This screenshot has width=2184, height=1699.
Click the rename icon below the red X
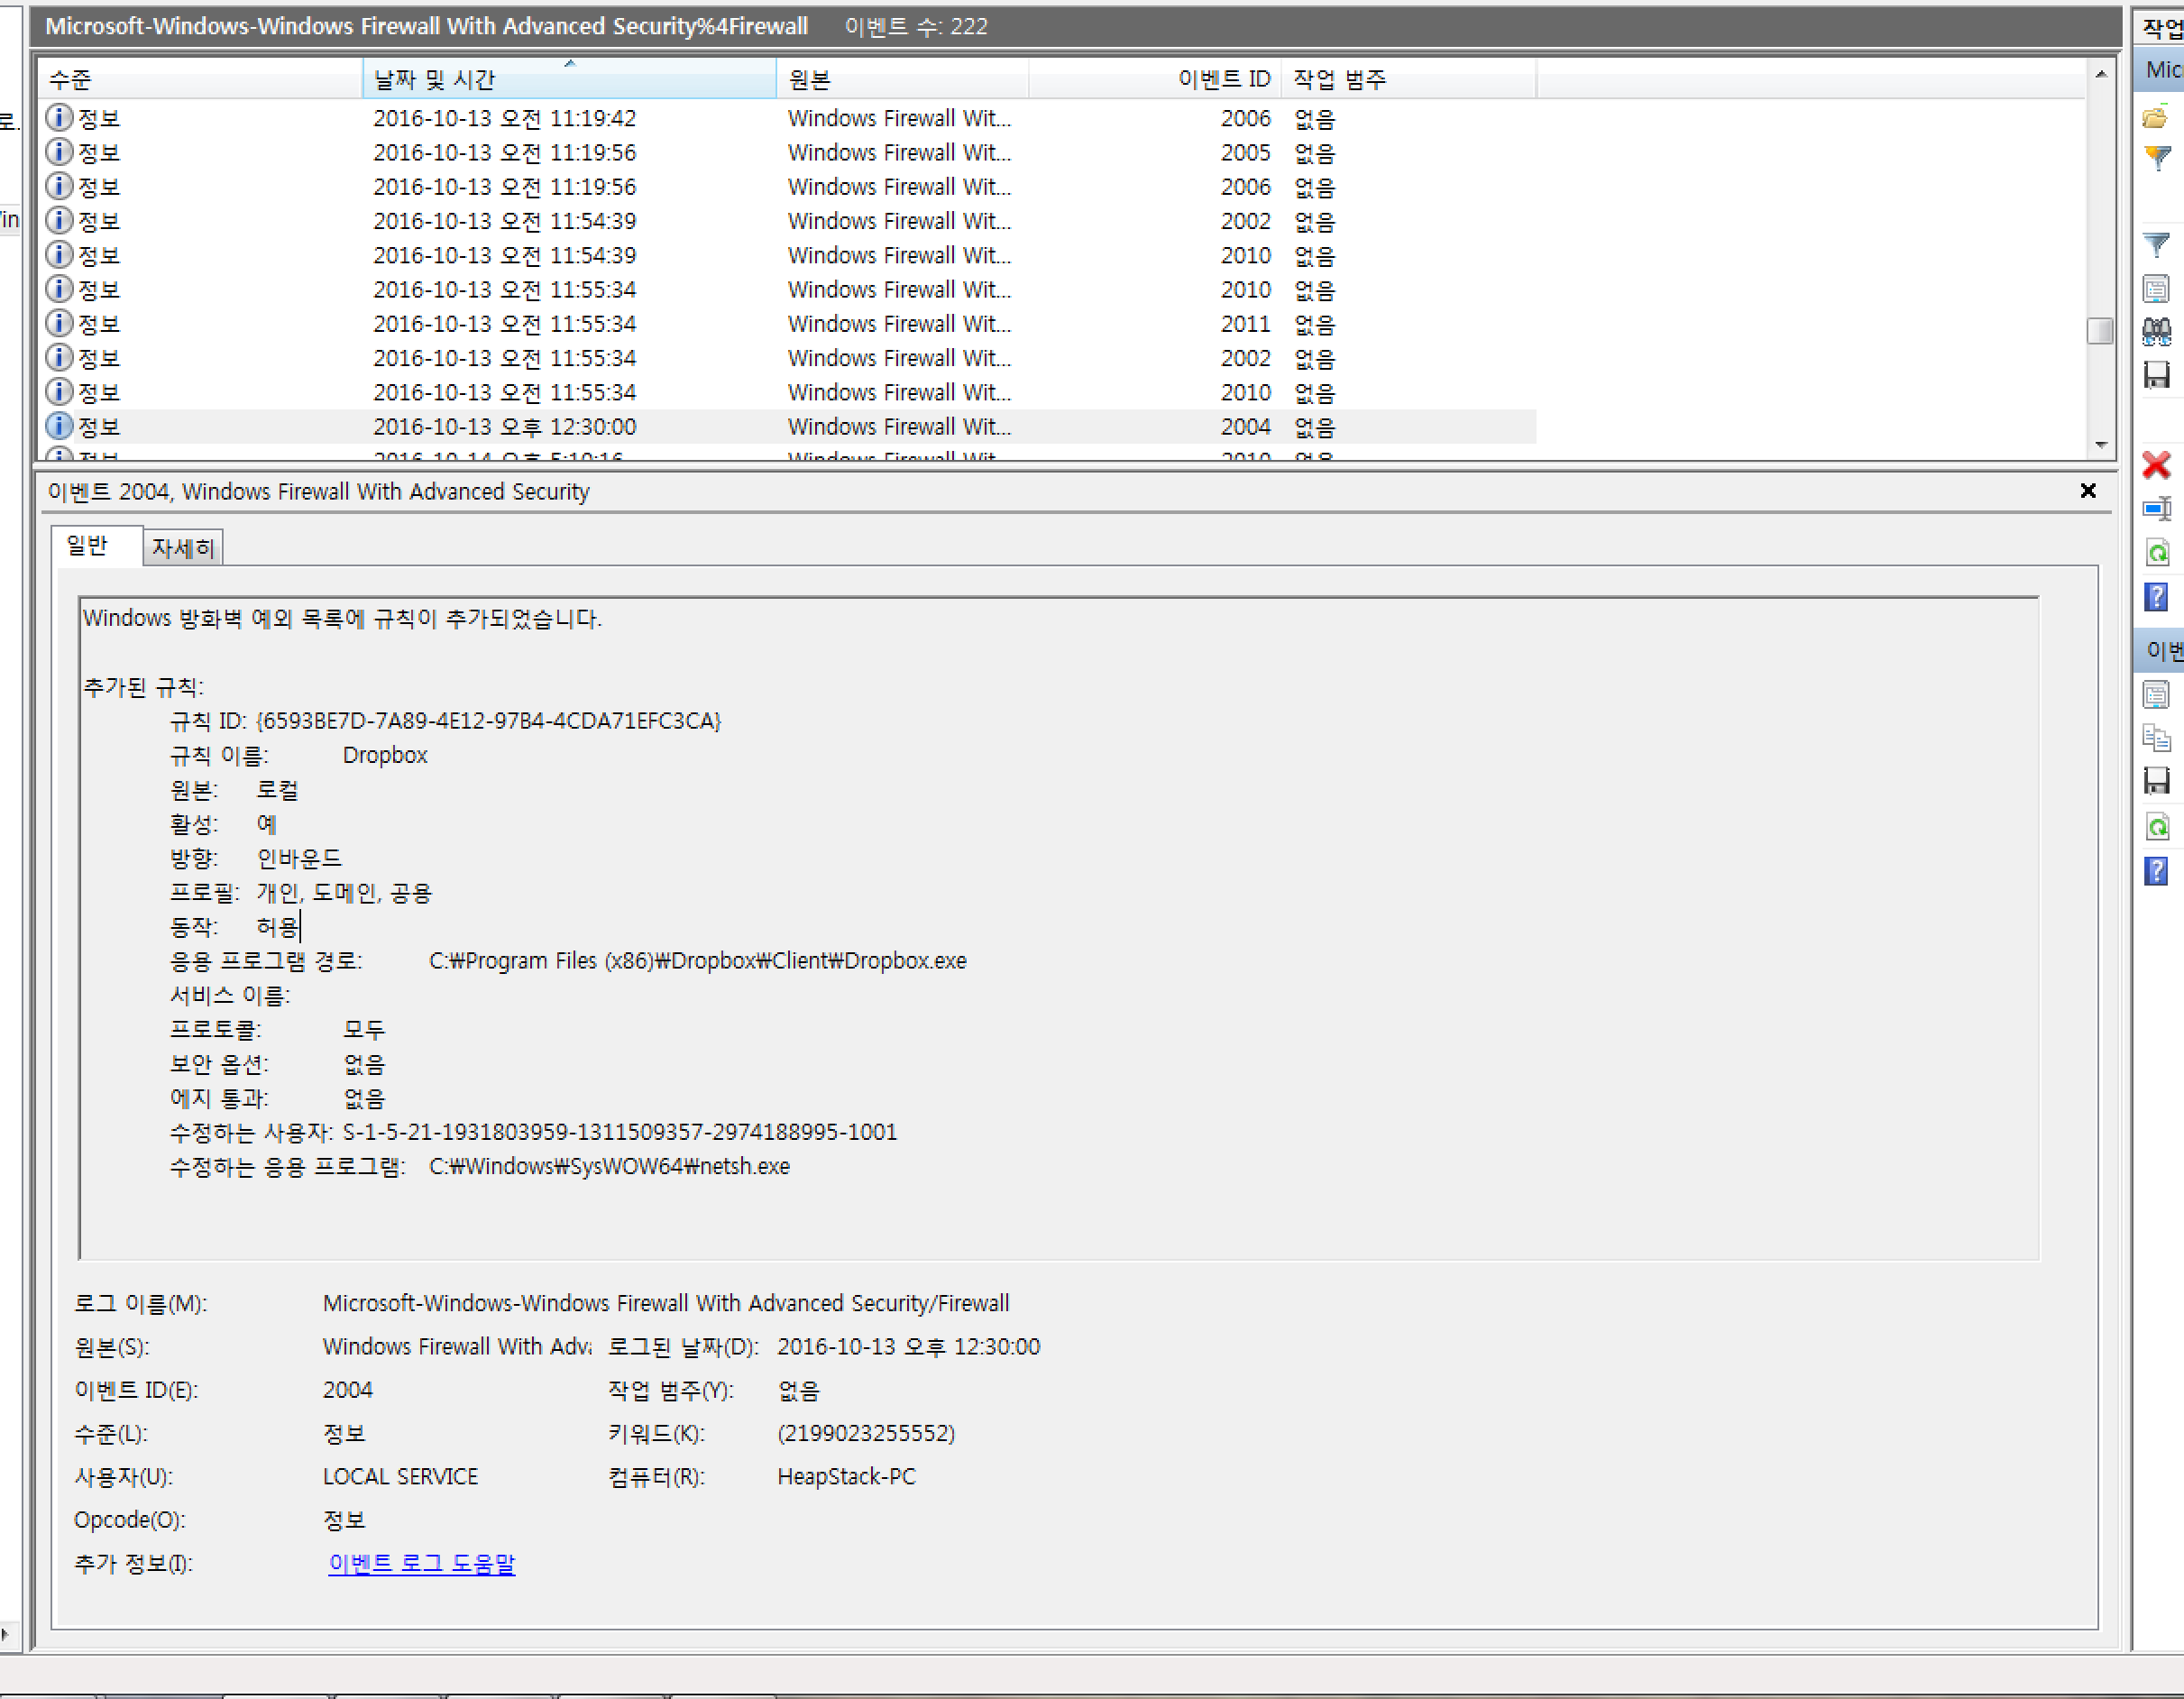(2157, 509)
